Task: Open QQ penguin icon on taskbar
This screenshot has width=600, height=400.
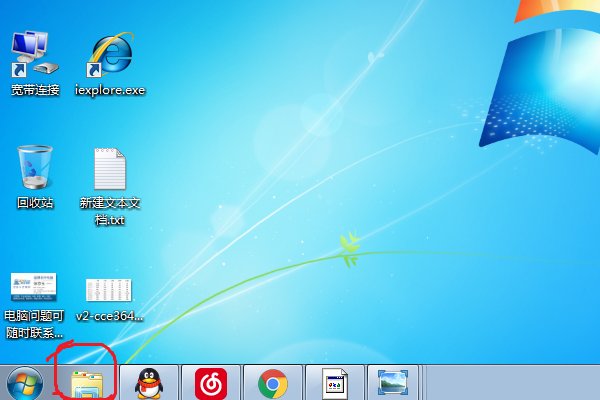Action: [148, 382]
